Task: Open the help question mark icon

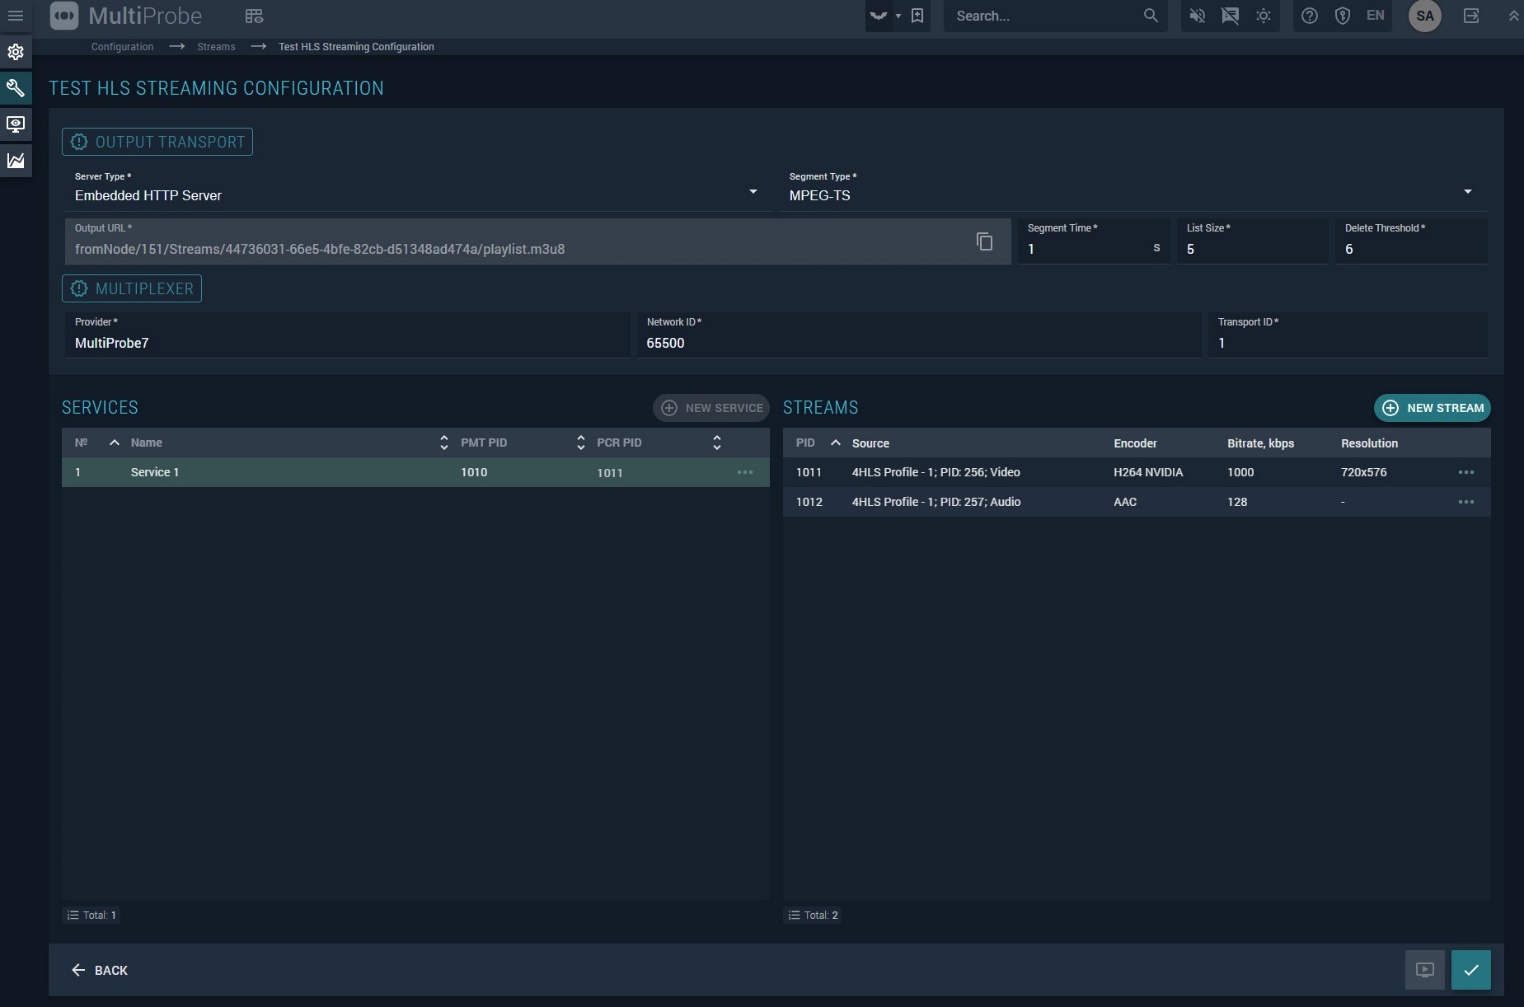Action: point(1309,16)
